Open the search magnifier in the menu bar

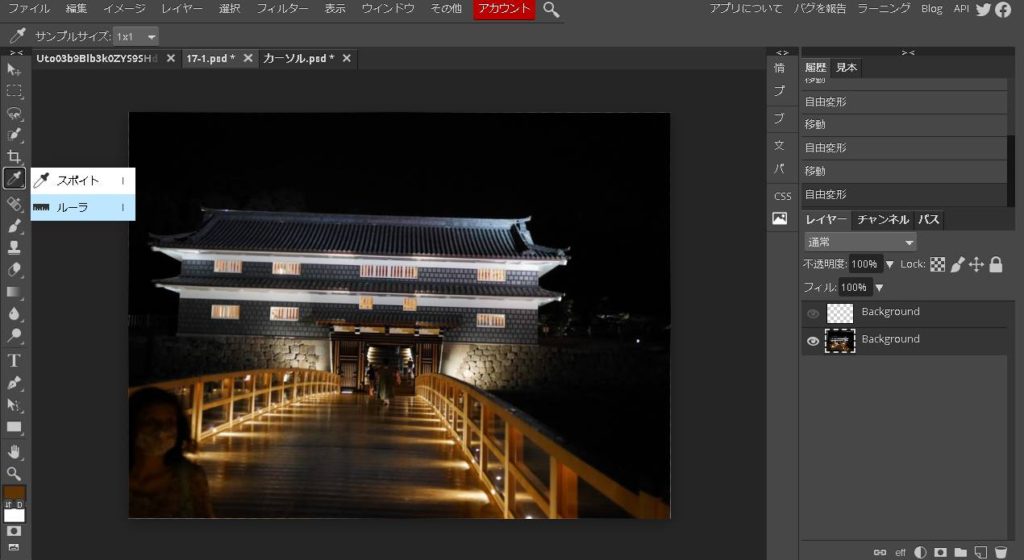click(551, 10)
